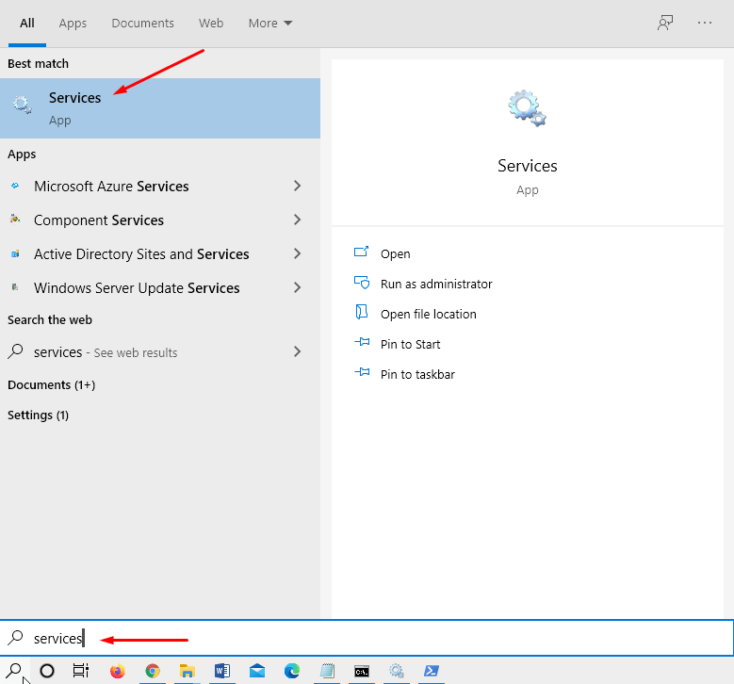This screenshot has width=734, height=684.
Task: Expand the Documents (1+) section
Action: coord(51,385)
